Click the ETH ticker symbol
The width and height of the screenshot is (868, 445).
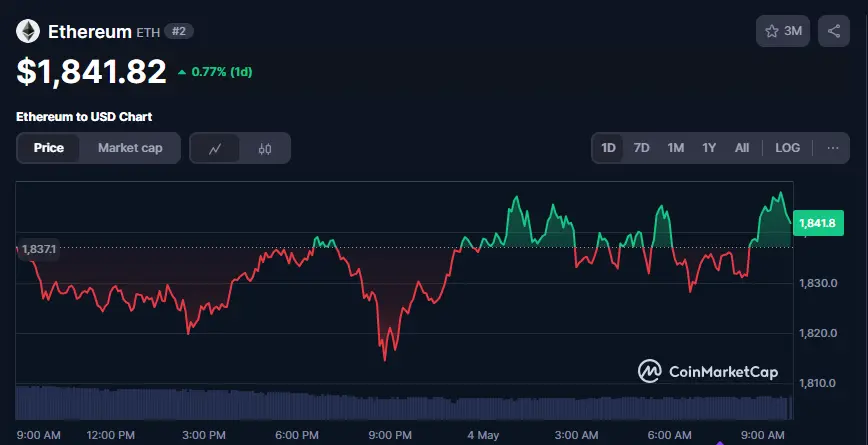148,32
